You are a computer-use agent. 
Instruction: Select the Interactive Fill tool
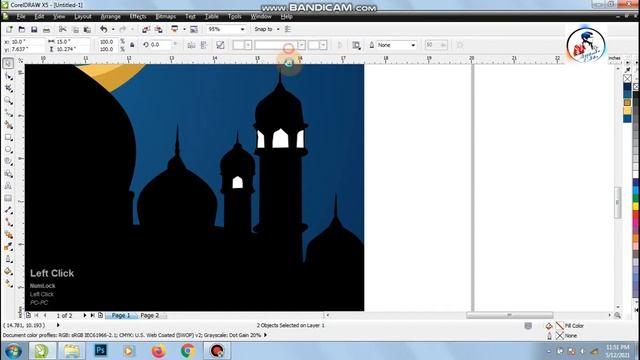[8, 283]
